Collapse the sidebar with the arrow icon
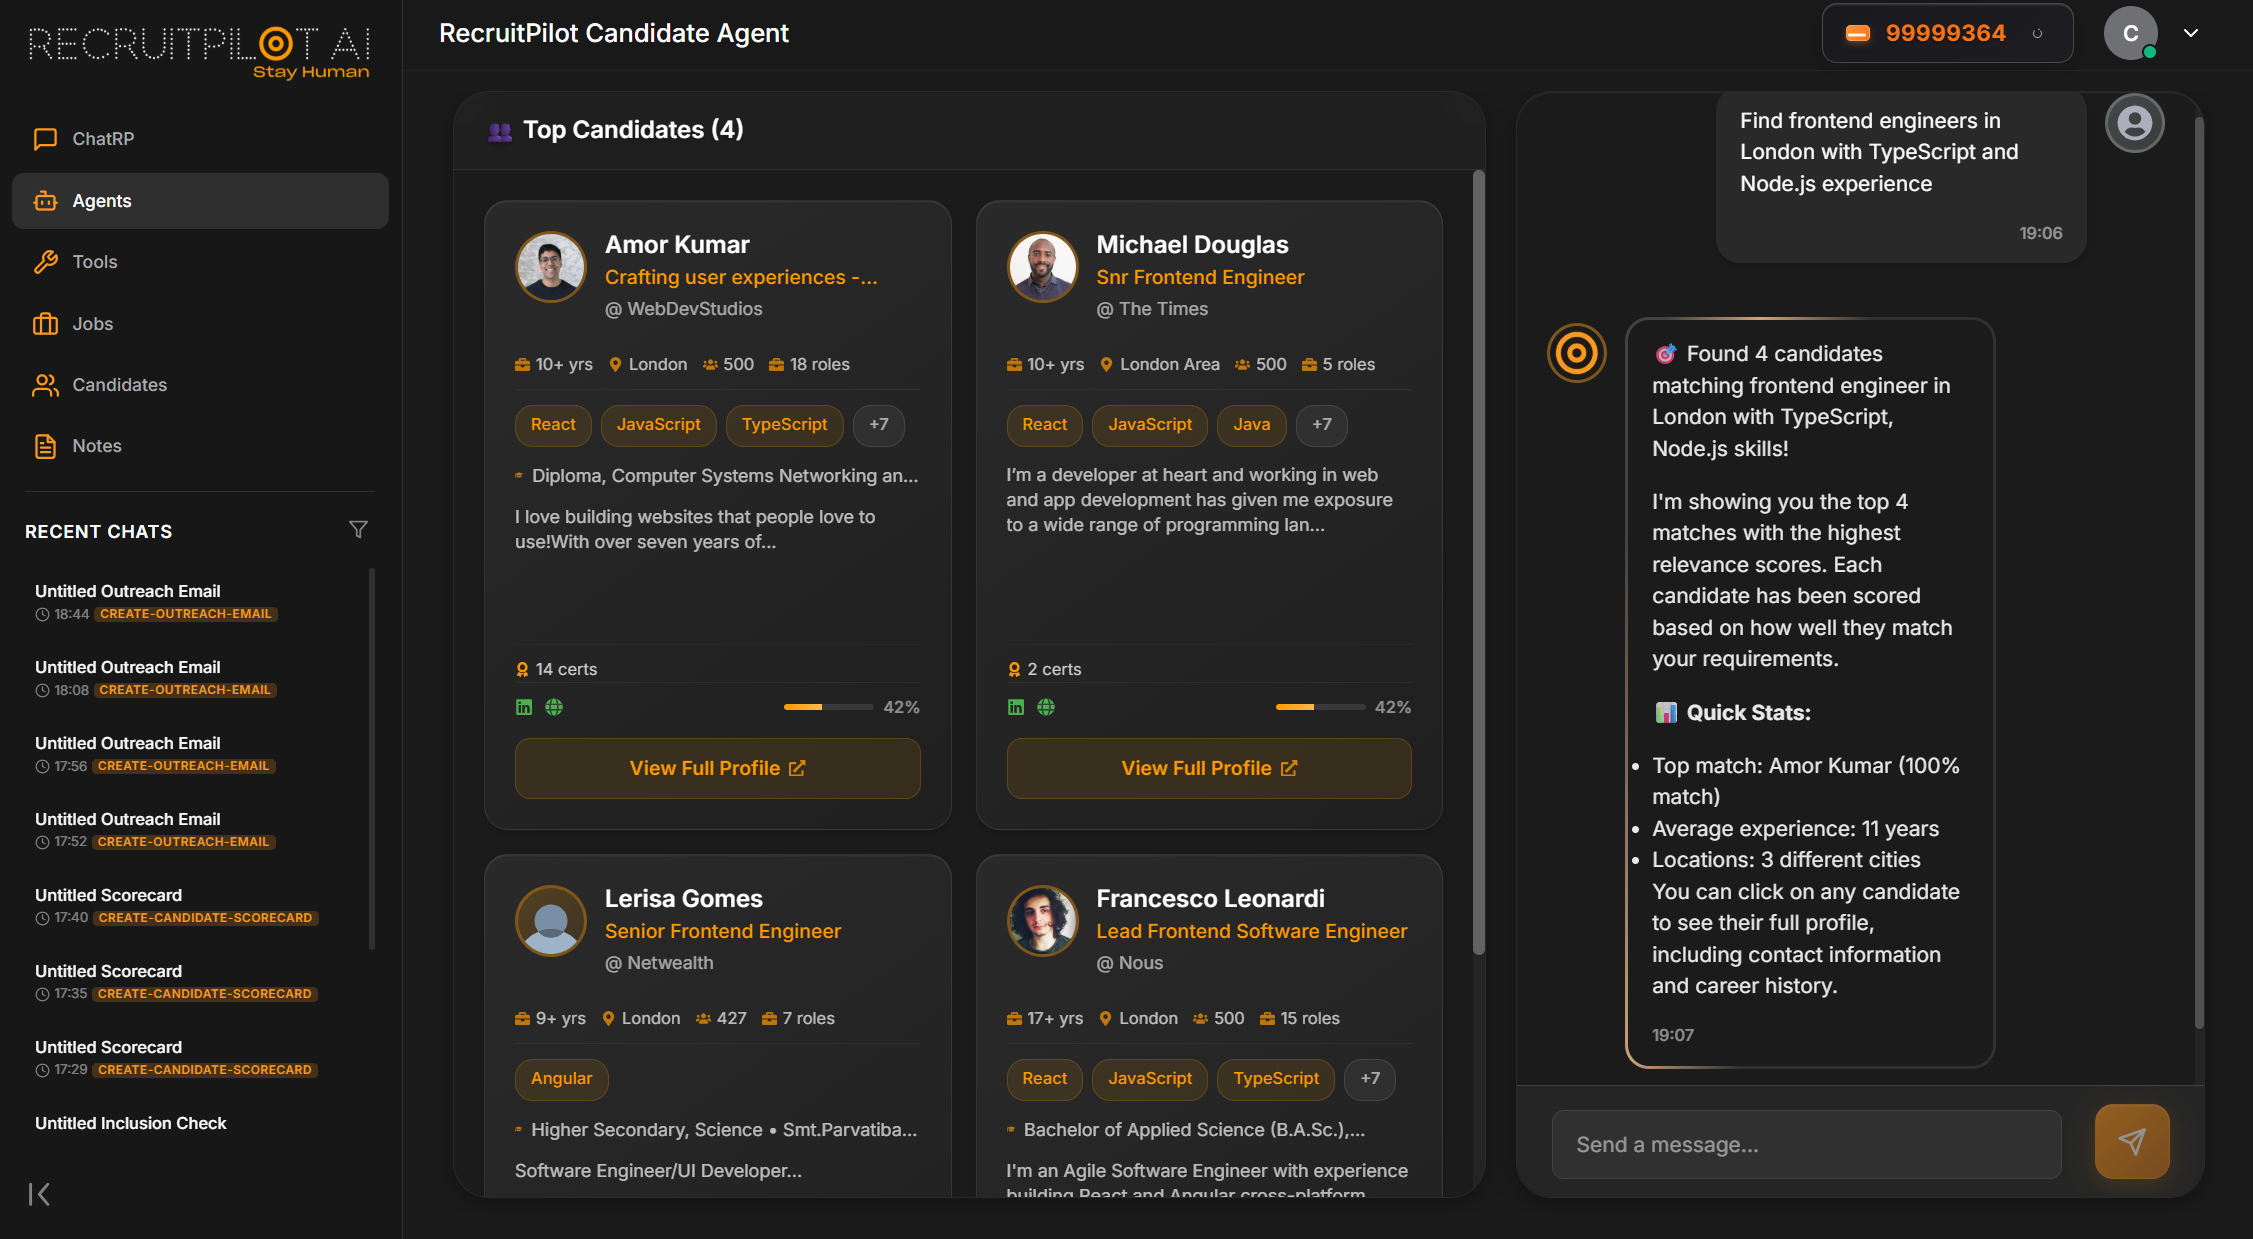The height and width of the screenshot is (1239, 2253). point(39,1194)
